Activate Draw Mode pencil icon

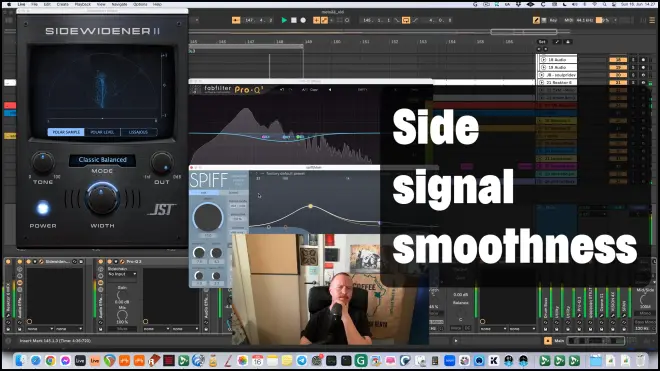coord(536,20)
